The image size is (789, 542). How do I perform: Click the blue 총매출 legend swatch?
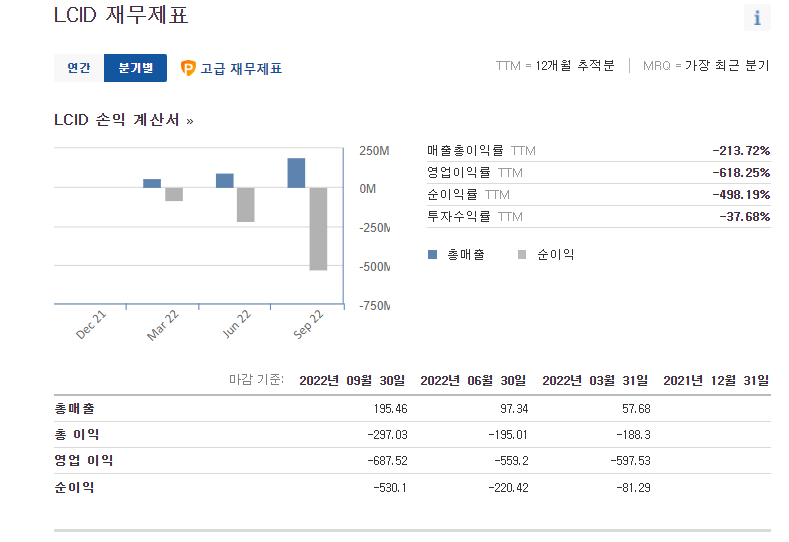click(x=432, y=255)
